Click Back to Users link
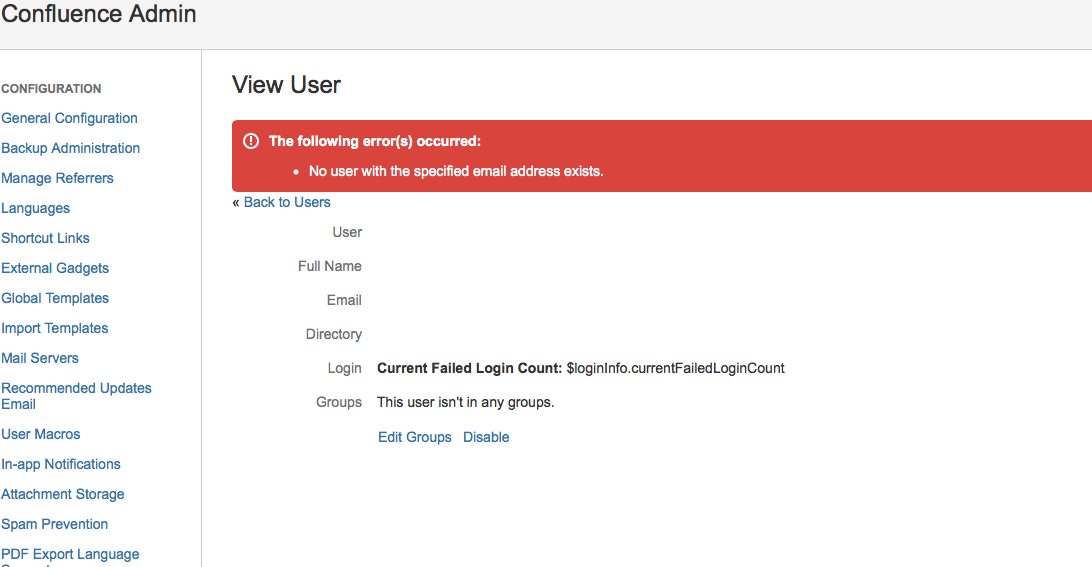 pyautogui.click(x=287, y=202)
